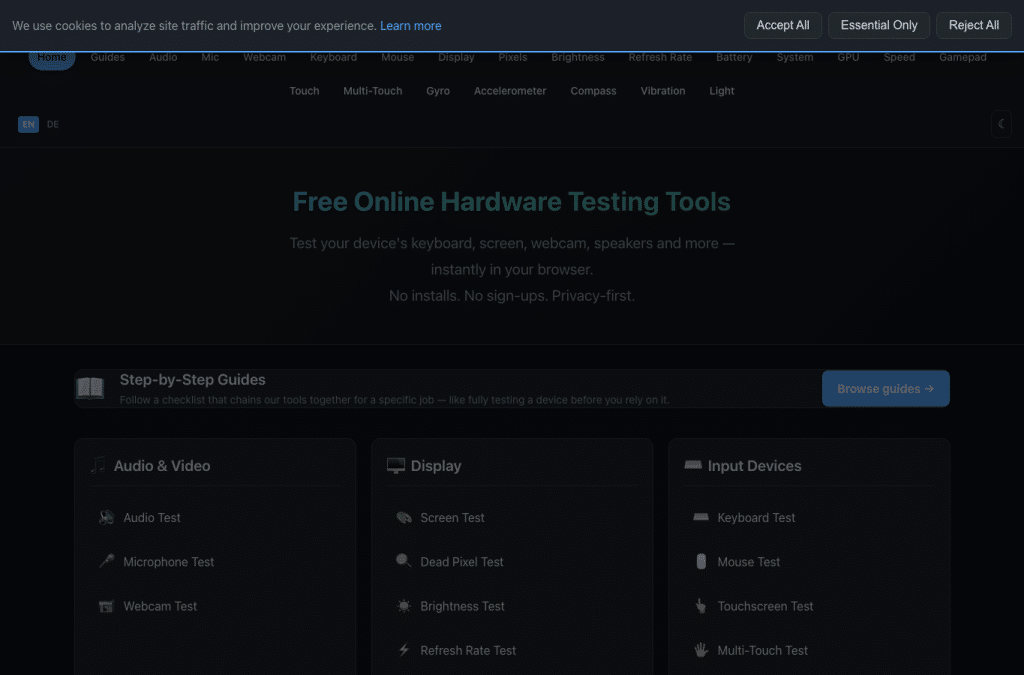Screen dimensions: 1024x675
Task: Click the pointing finger icon beside Touchscreen Test
Action: click(701, 606)
